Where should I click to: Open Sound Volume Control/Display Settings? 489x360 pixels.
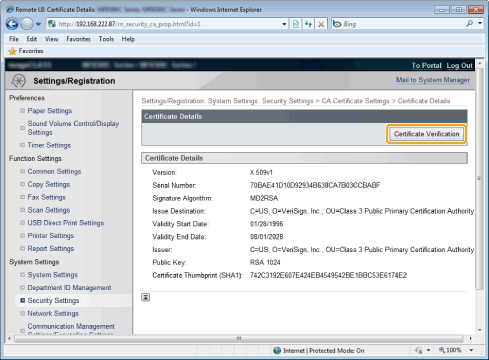click(x=73, y=128)
